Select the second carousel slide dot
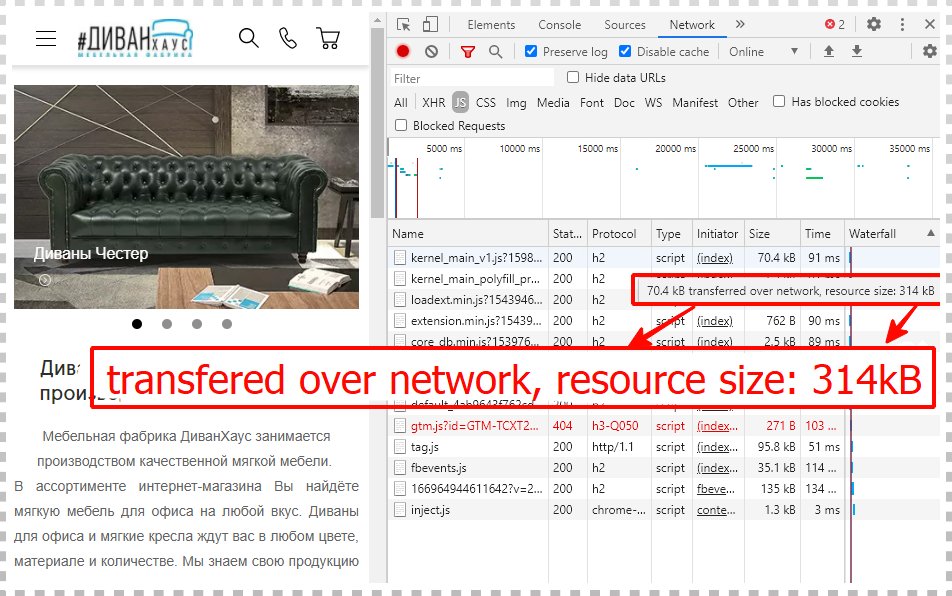Viewport: 952px width, 596px height. point(167,324)
